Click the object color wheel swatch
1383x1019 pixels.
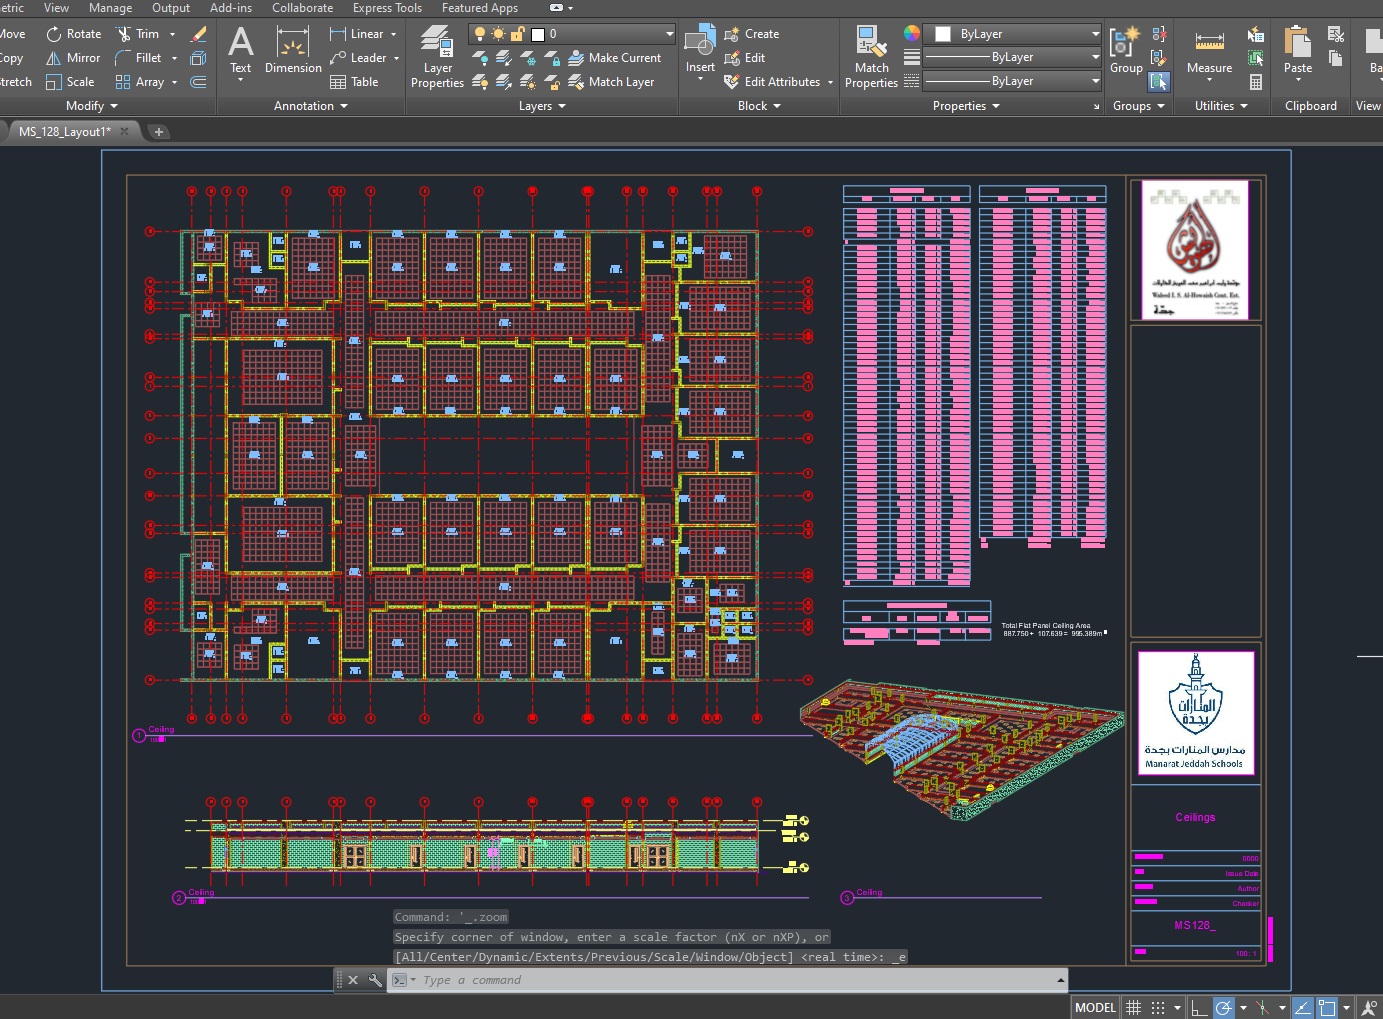[912, 34]
